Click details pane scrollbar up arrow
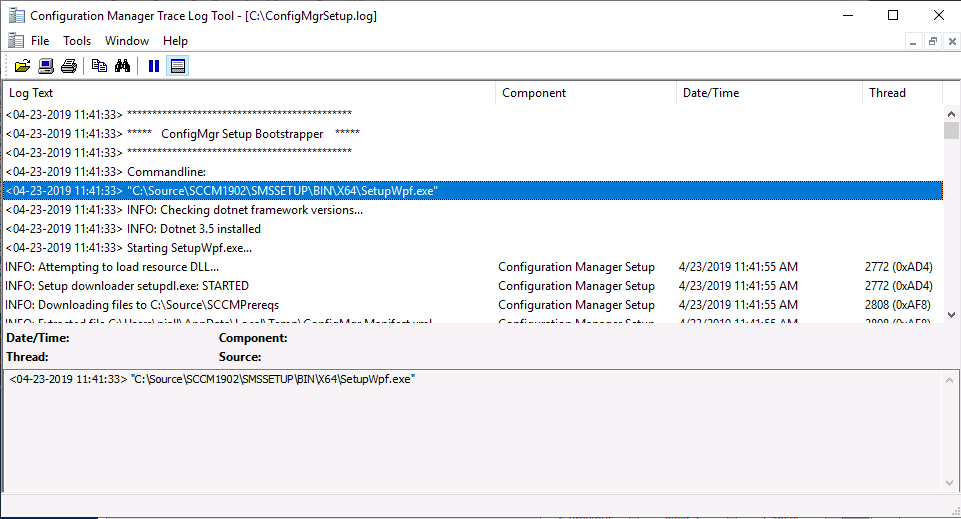This screenshot has height=519, width=961. point(949,380)
